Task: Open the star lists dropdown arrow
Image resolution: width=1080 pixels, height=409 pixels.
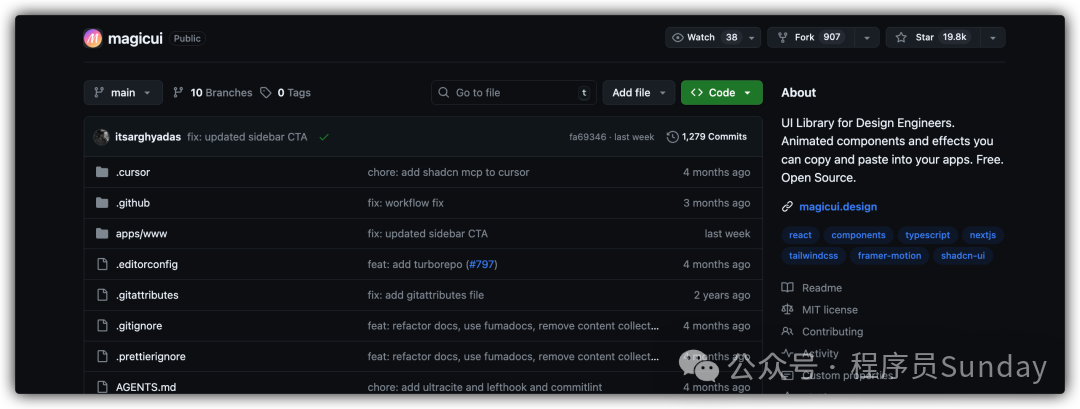Action: coord(992,38)
